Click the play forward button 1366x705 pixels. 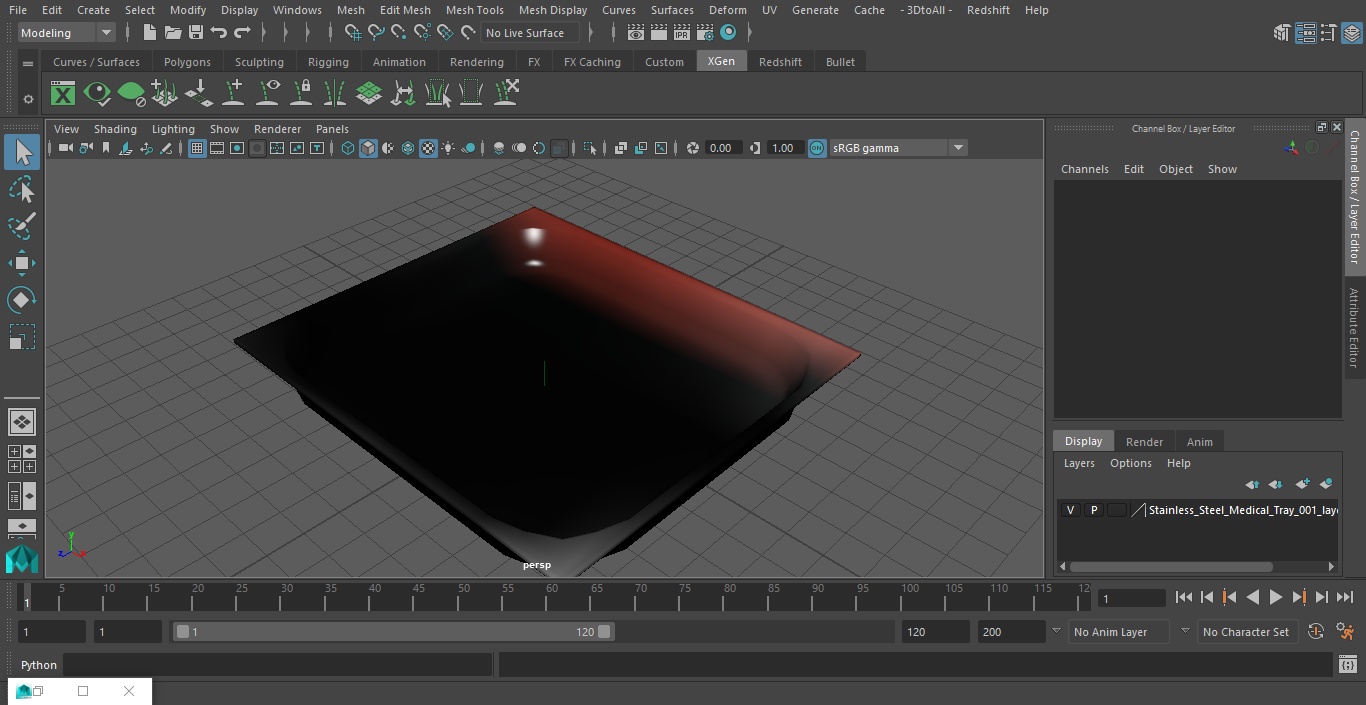[x=1275, y=597]
